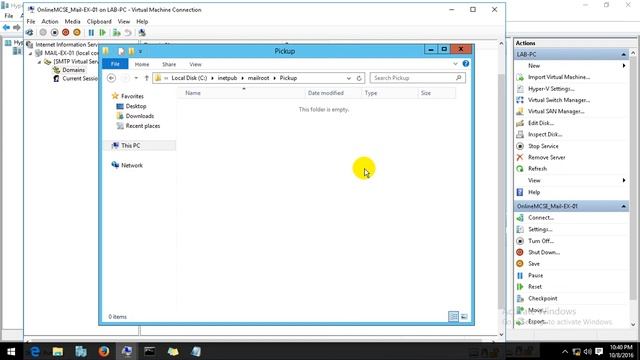
Task: Open the VM Connection View menu
Action: [x=124, y=22]
